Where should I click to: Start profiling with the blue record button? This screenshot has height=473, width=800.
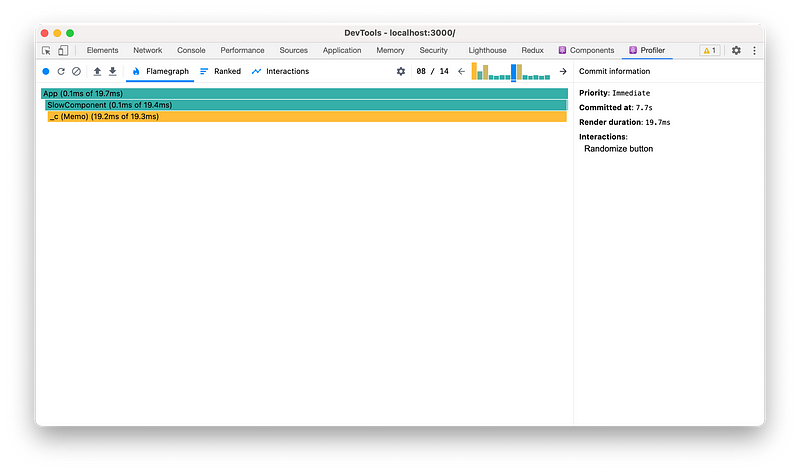[46, 72]
